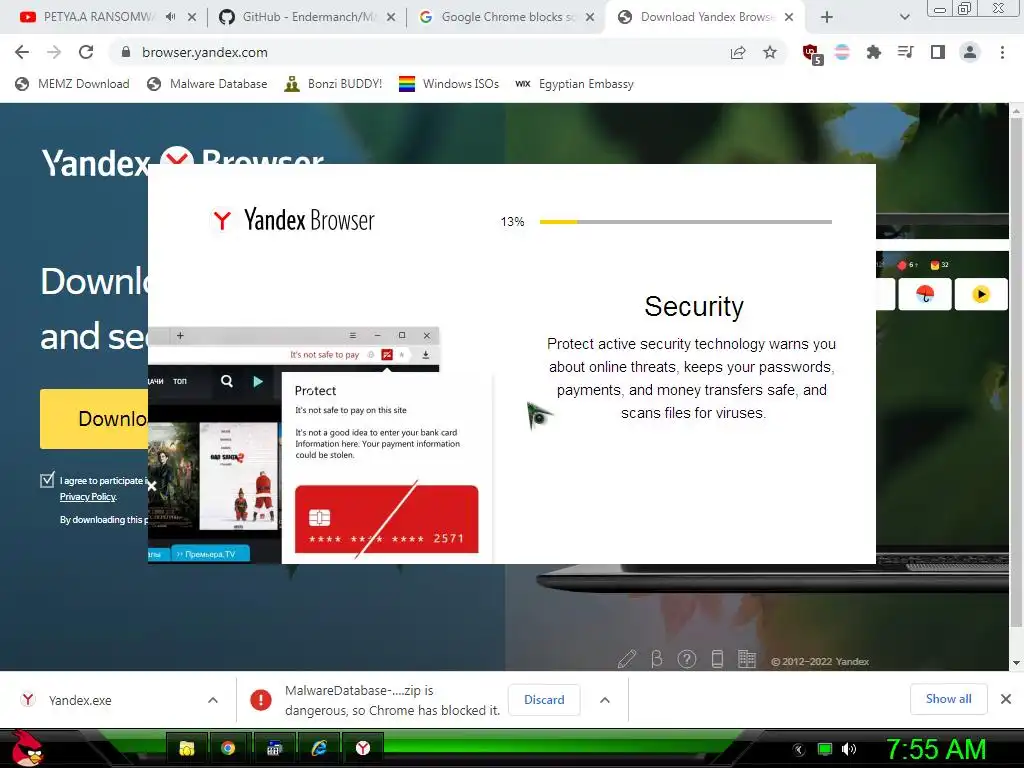Close the downloads bar
The width and height of the screenshot is (1024, 768).
1006,699
